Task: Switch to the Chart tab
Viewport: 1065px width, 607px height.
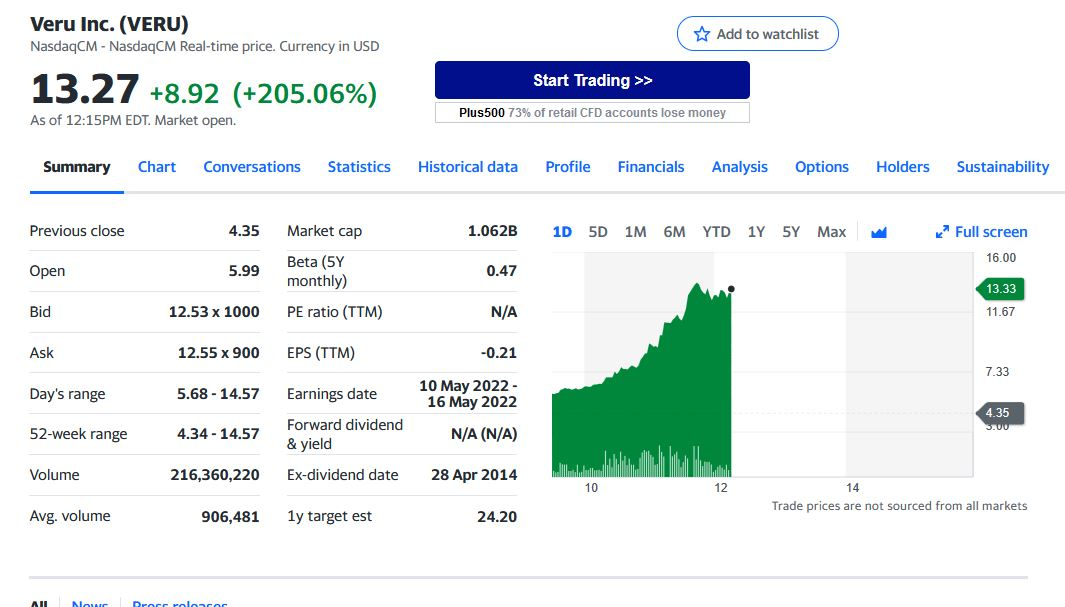Action: coord(157,167)
